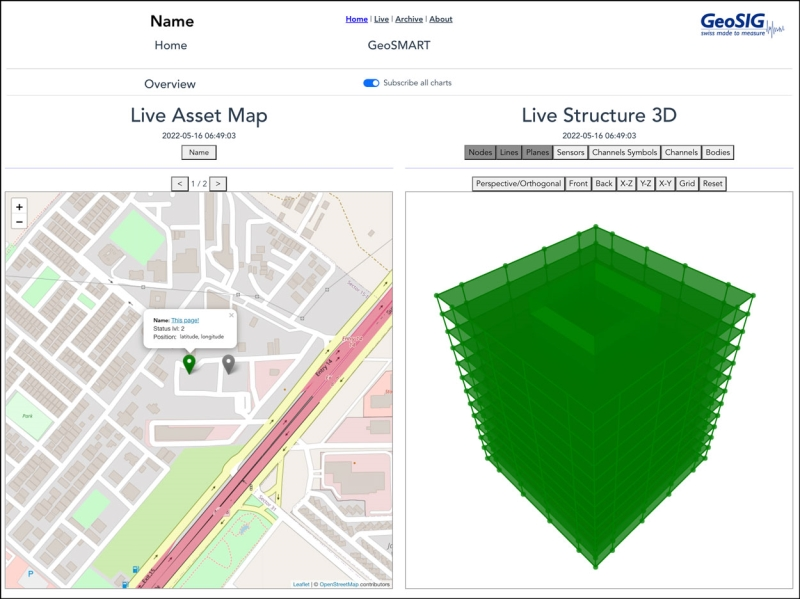Open the Live page in navigation
800x599 pixels.
coord(381,19)
